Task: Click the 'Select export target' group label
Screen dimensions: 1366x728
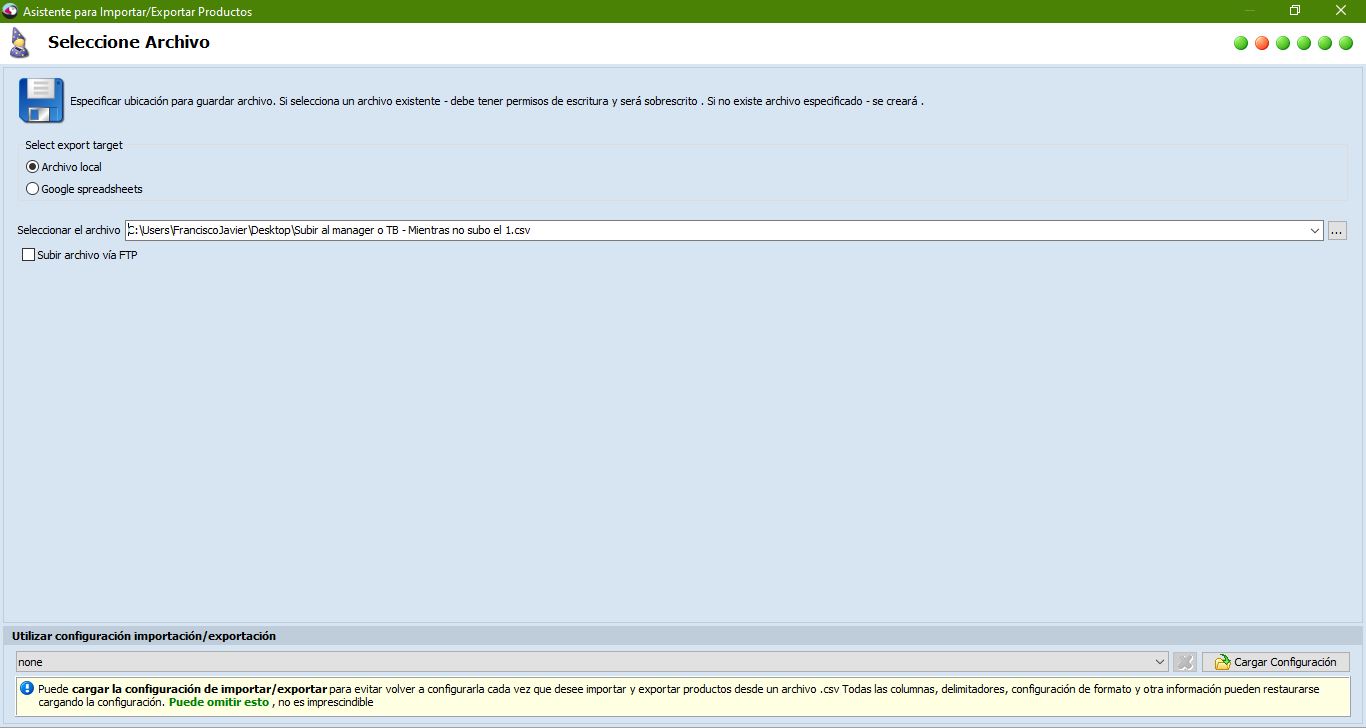Action: 74,145
